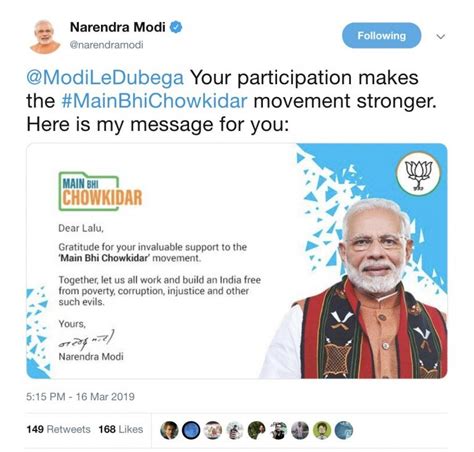Click the signature on the message card
The width and height of the screenshot is (474, 452).
click(x=87, y=339)
